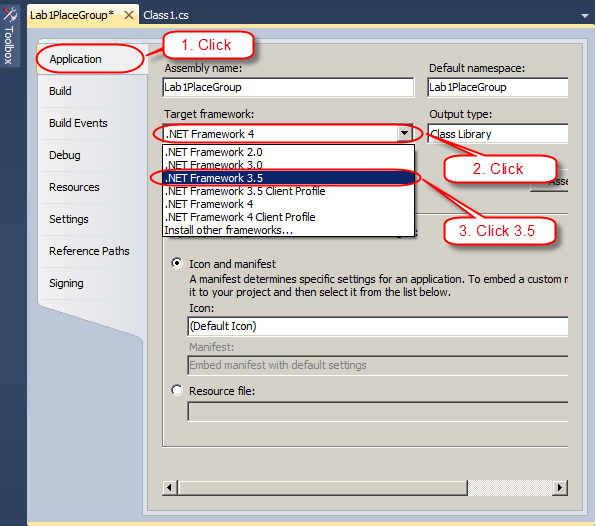Collapse the Target framework dropdown arrow
This screenshot has height=526, width=596.
pos(404,133)
